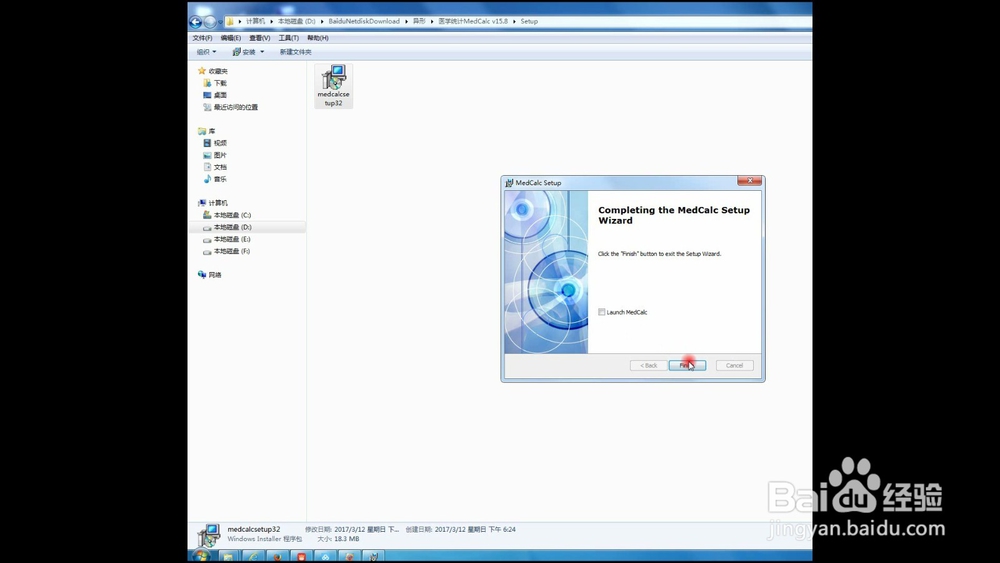Enable the Launch MedCalc checkbox

coord(601,312)
